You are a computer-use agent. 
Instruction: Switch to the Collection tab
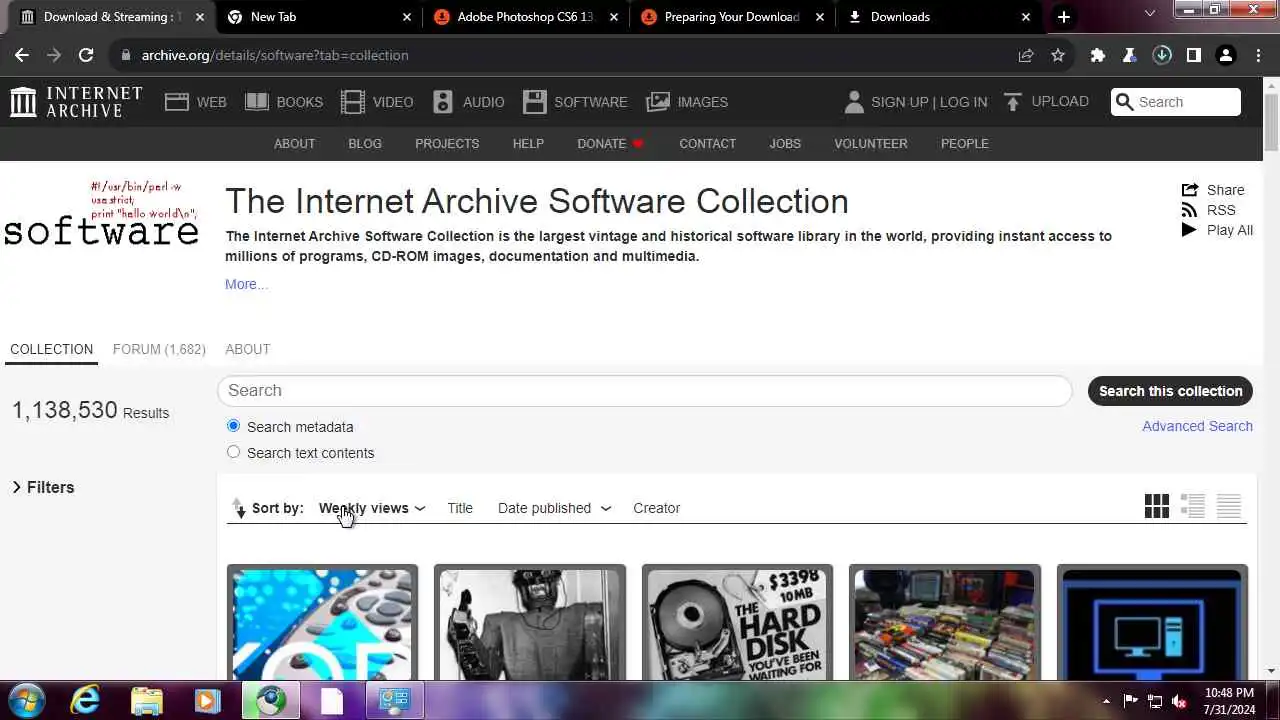point(52,349)
